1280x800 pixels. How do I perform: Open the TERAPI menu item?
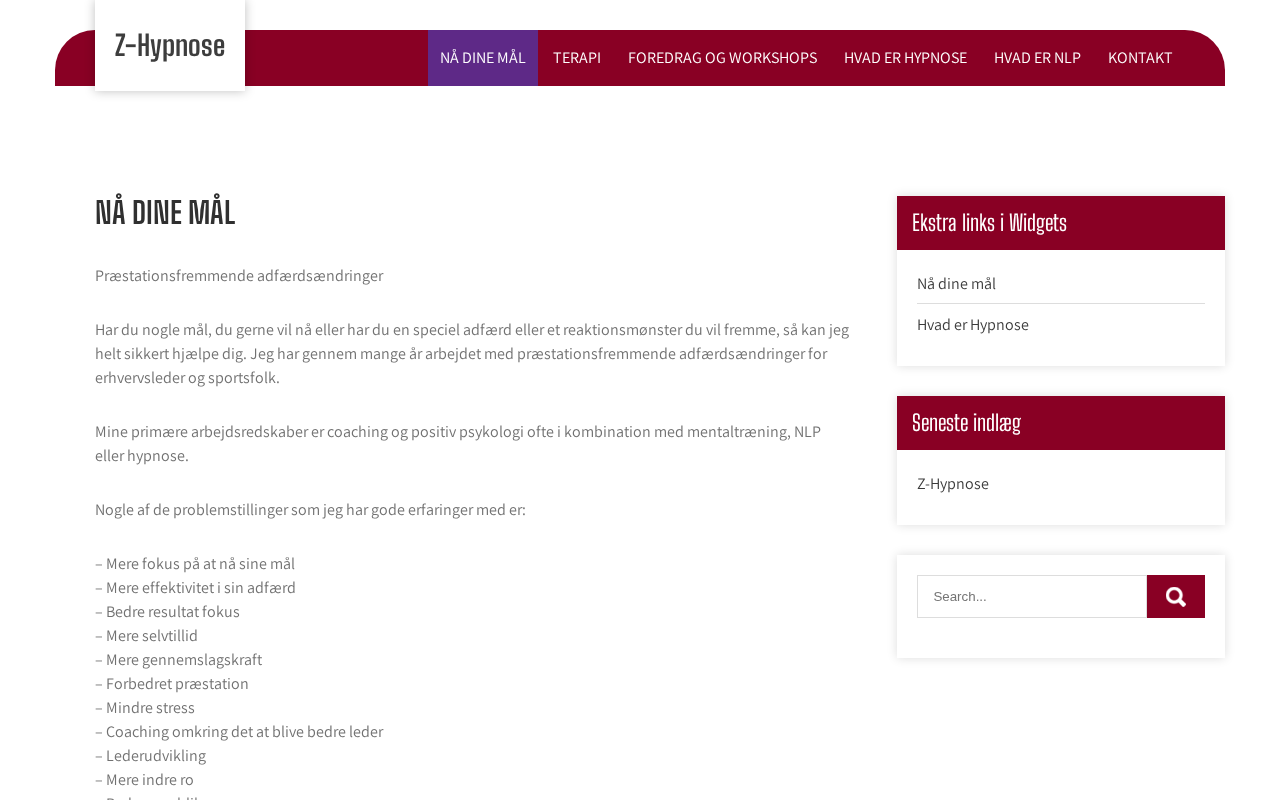(577, 58)
